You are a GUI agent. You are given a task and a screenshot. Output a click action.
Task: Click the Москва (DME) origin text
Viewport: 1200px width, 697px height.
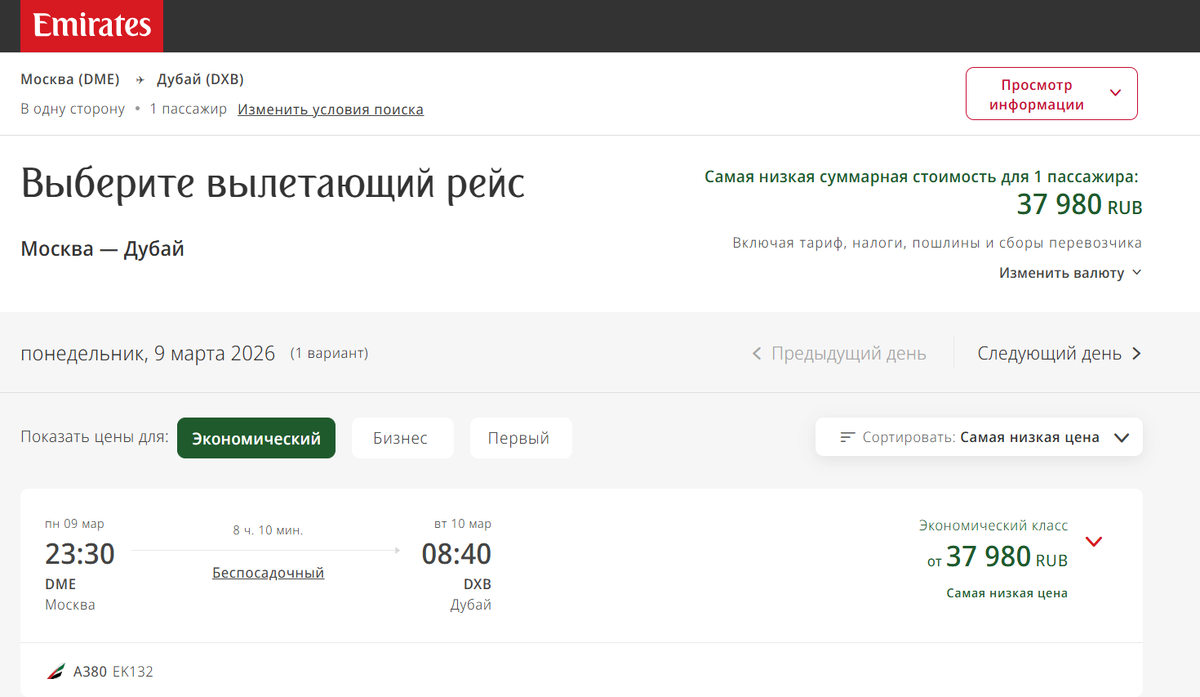click(x=70, y=80)
